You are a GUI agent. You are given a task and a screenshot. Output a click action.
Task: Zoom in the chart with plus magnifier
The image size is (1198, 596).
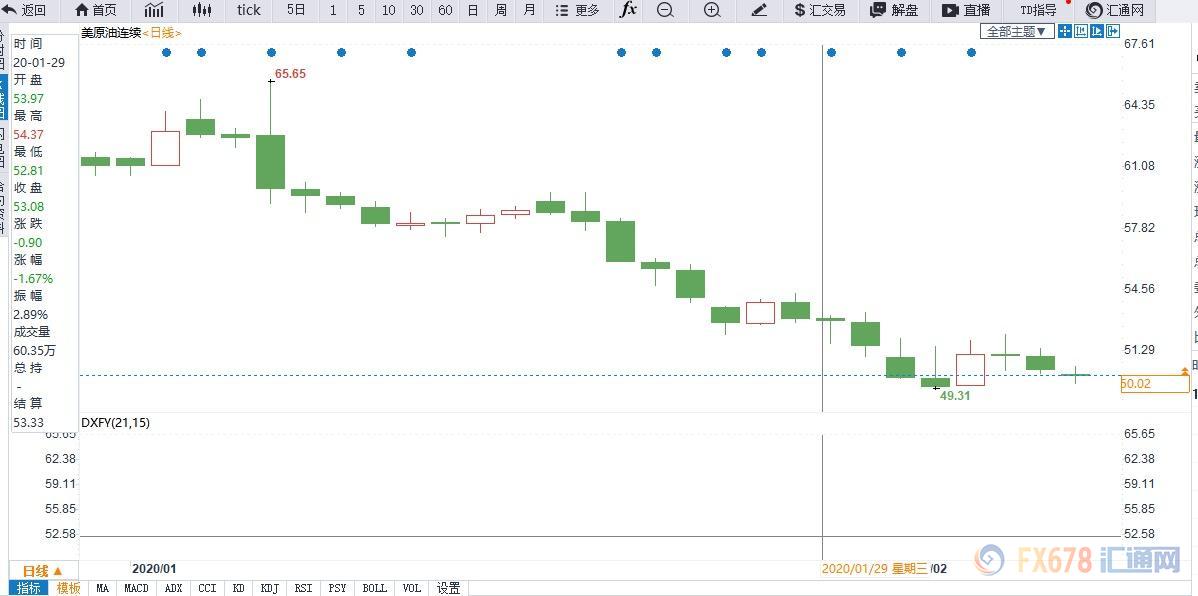pos(712,10)
